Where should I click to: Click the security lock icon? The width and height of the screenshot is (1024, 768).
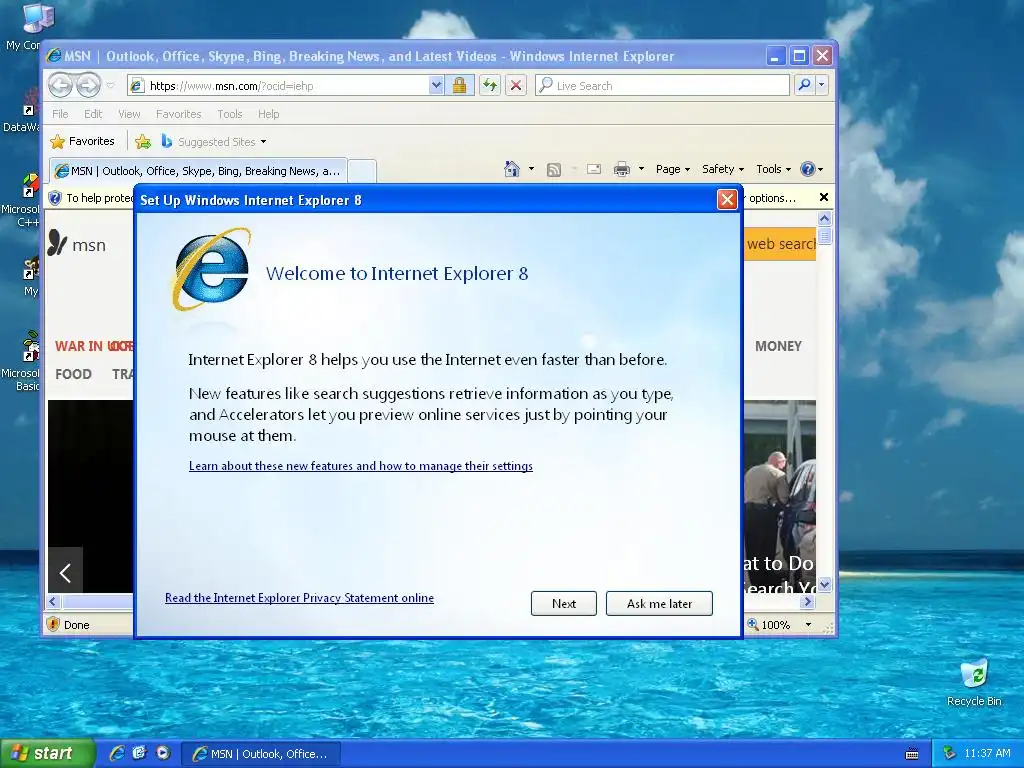459,86
